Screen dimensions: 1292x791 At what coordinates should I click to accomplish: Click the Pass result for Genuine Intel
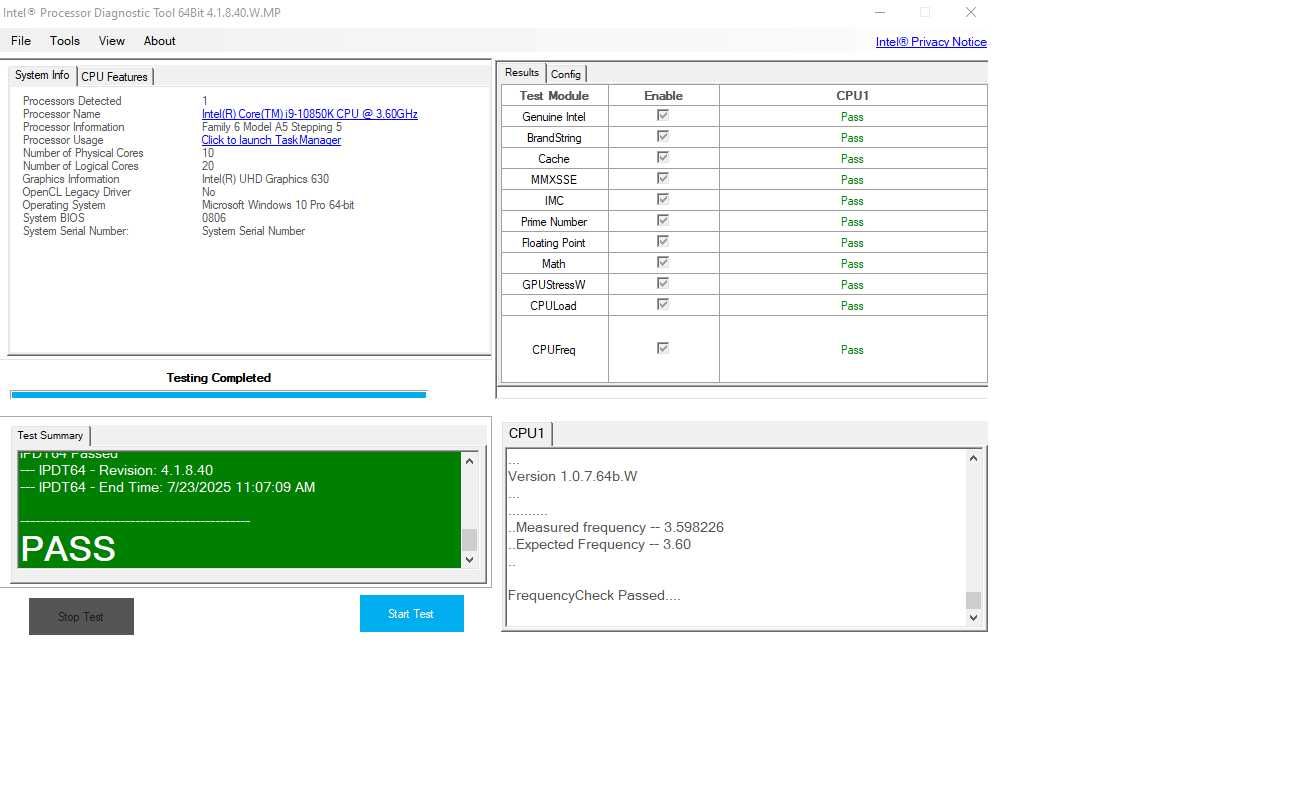click(852, 117)
